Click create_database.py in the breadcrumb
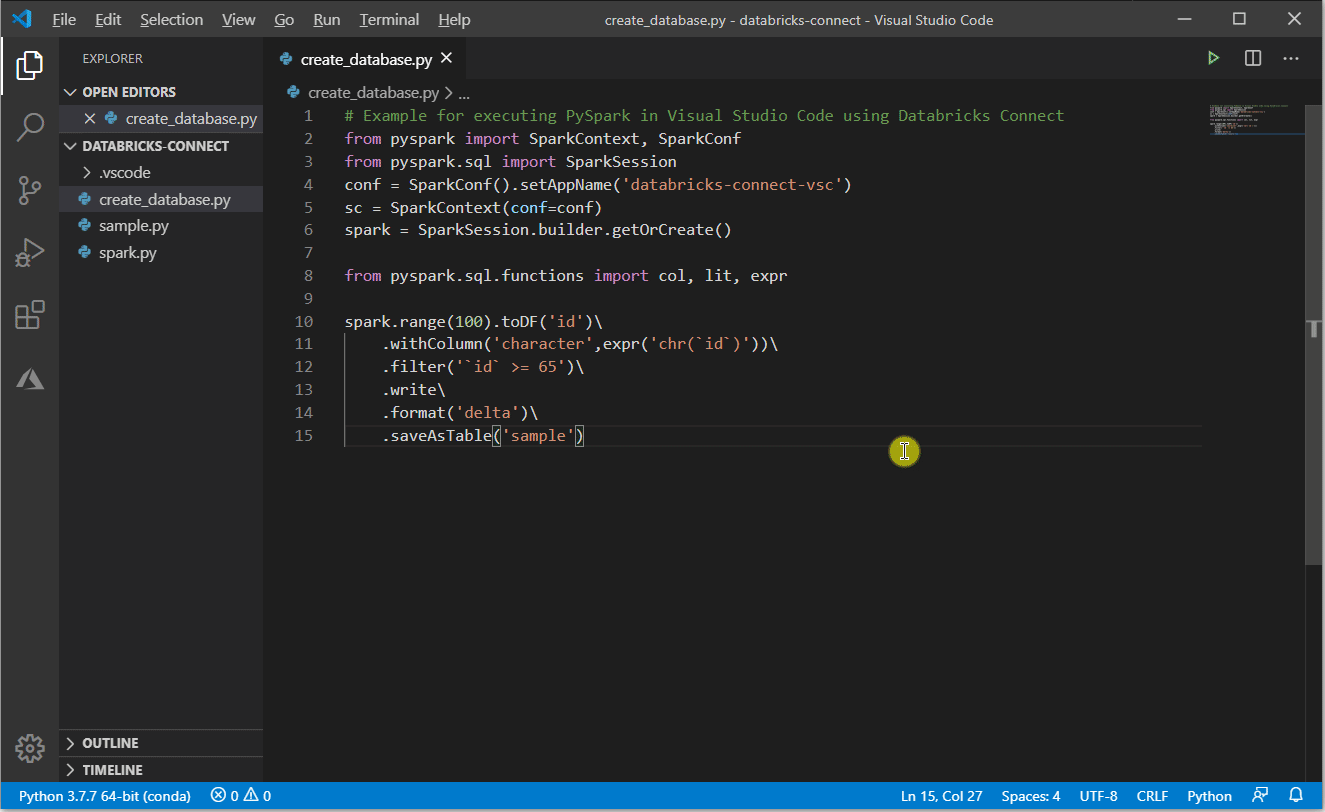 click(373, 93)
